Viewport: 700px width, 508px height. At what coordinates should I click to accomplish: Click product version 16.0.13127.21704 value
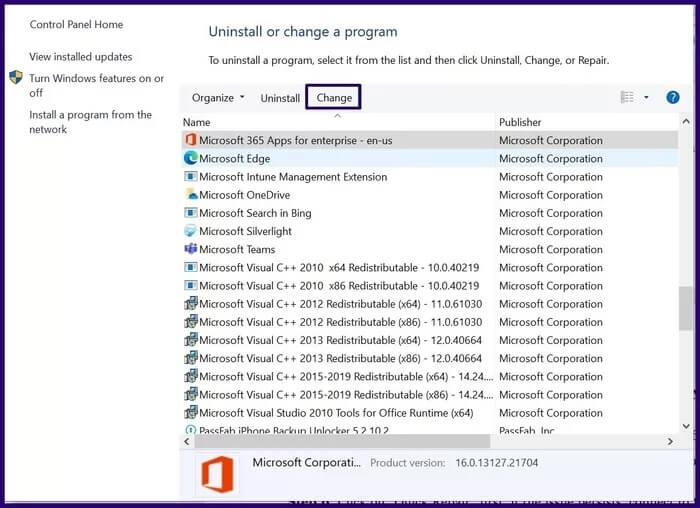click(496, 463)
